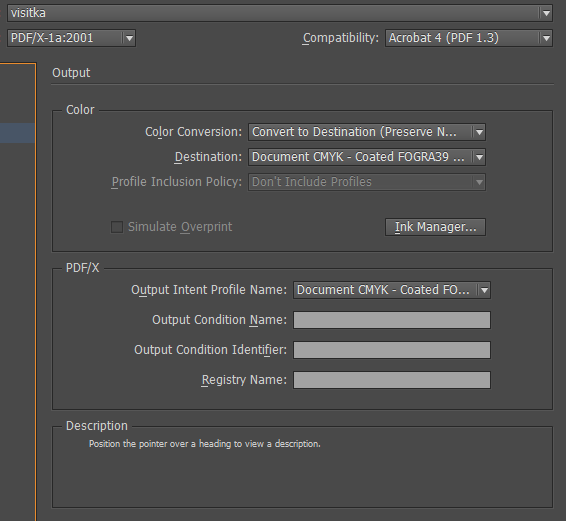Click the Compatibility dropdown arrow icon
This screenshot has height=521, width=566.
[x=546, y=38]
